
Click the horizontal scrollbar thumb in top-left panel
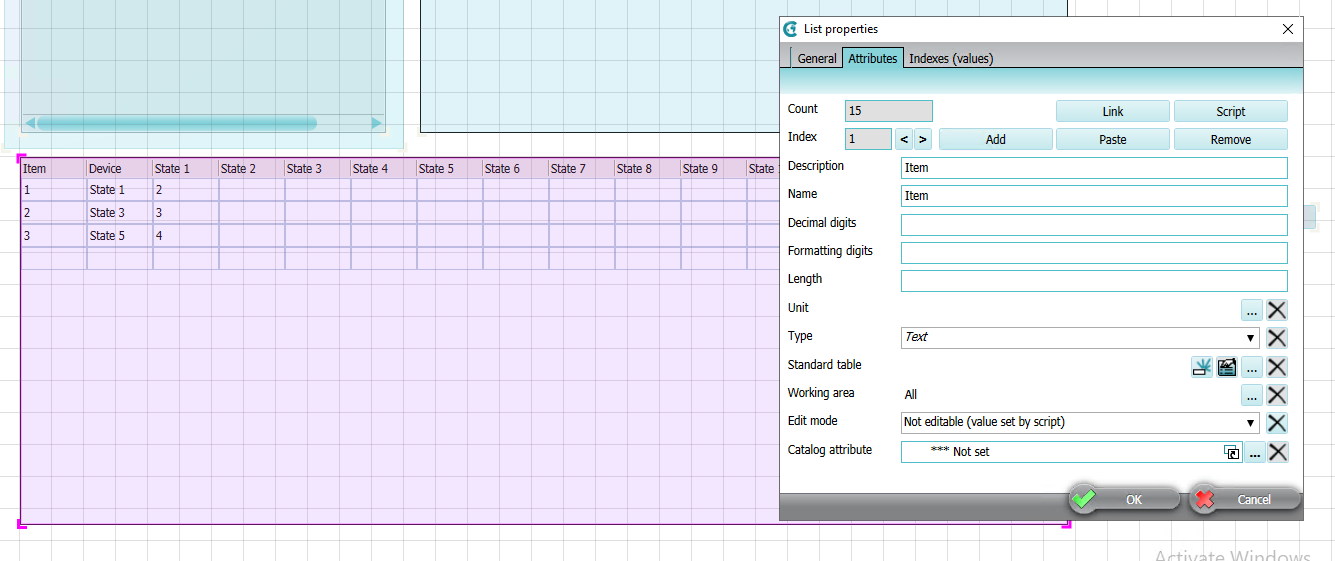click(x=176, y=123)
